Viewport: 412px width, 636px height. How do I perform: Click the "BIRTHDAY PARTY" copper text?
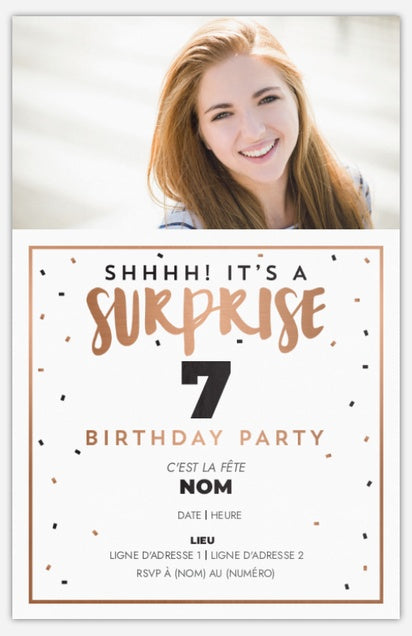click(x=205, y=438)
